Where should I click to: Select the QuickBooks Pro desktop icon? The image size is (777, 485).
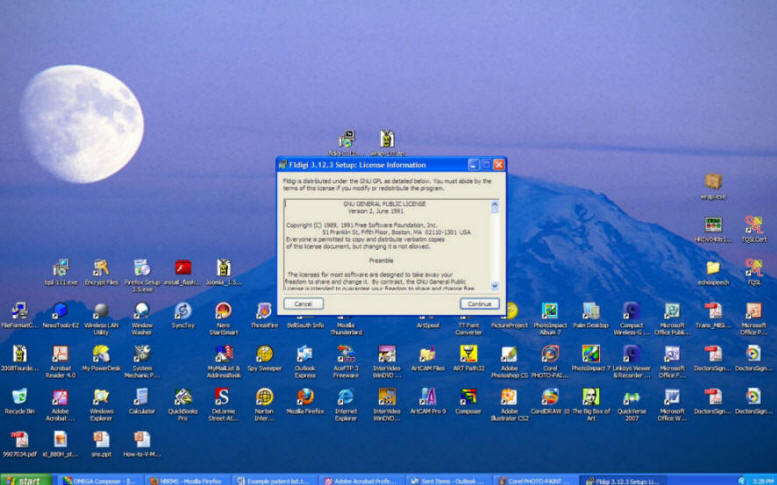(x=183, y=405)
